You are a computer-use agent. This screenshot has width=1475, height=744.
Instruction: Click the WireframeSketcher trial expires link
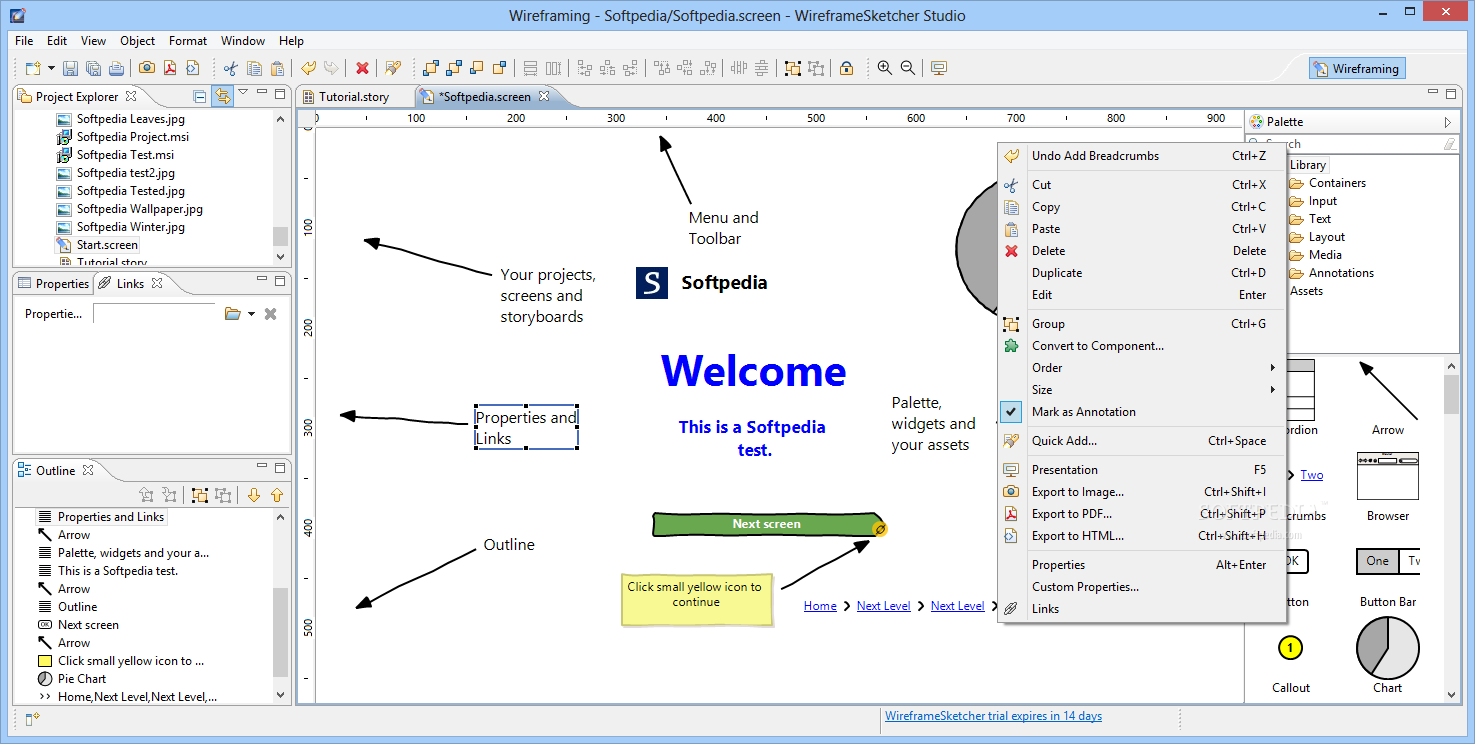pos(993,716)
